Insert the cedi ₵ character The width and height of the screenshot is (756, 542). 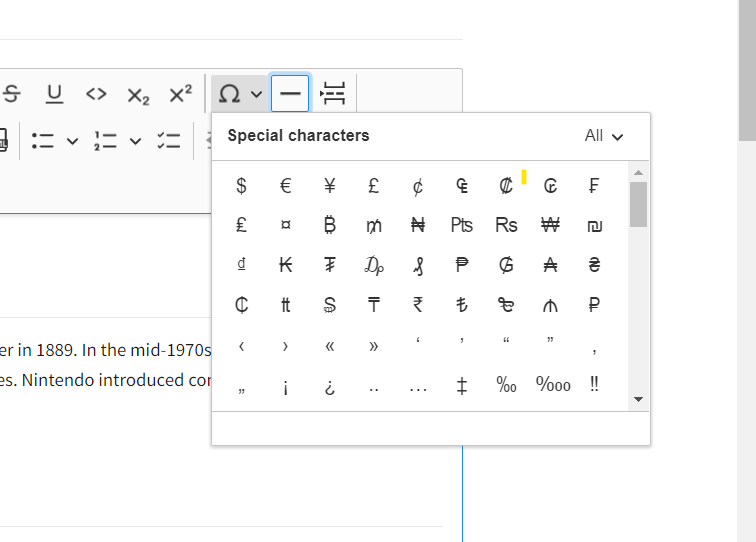pyautogui.click(x=242, y=305)
